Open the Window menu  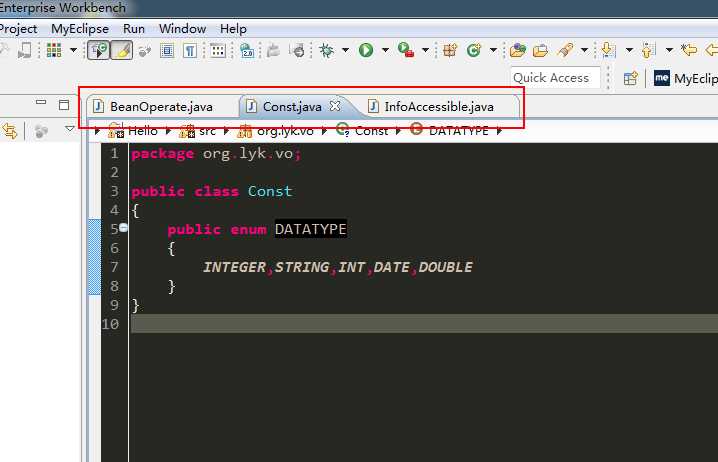tap(182, 29)
